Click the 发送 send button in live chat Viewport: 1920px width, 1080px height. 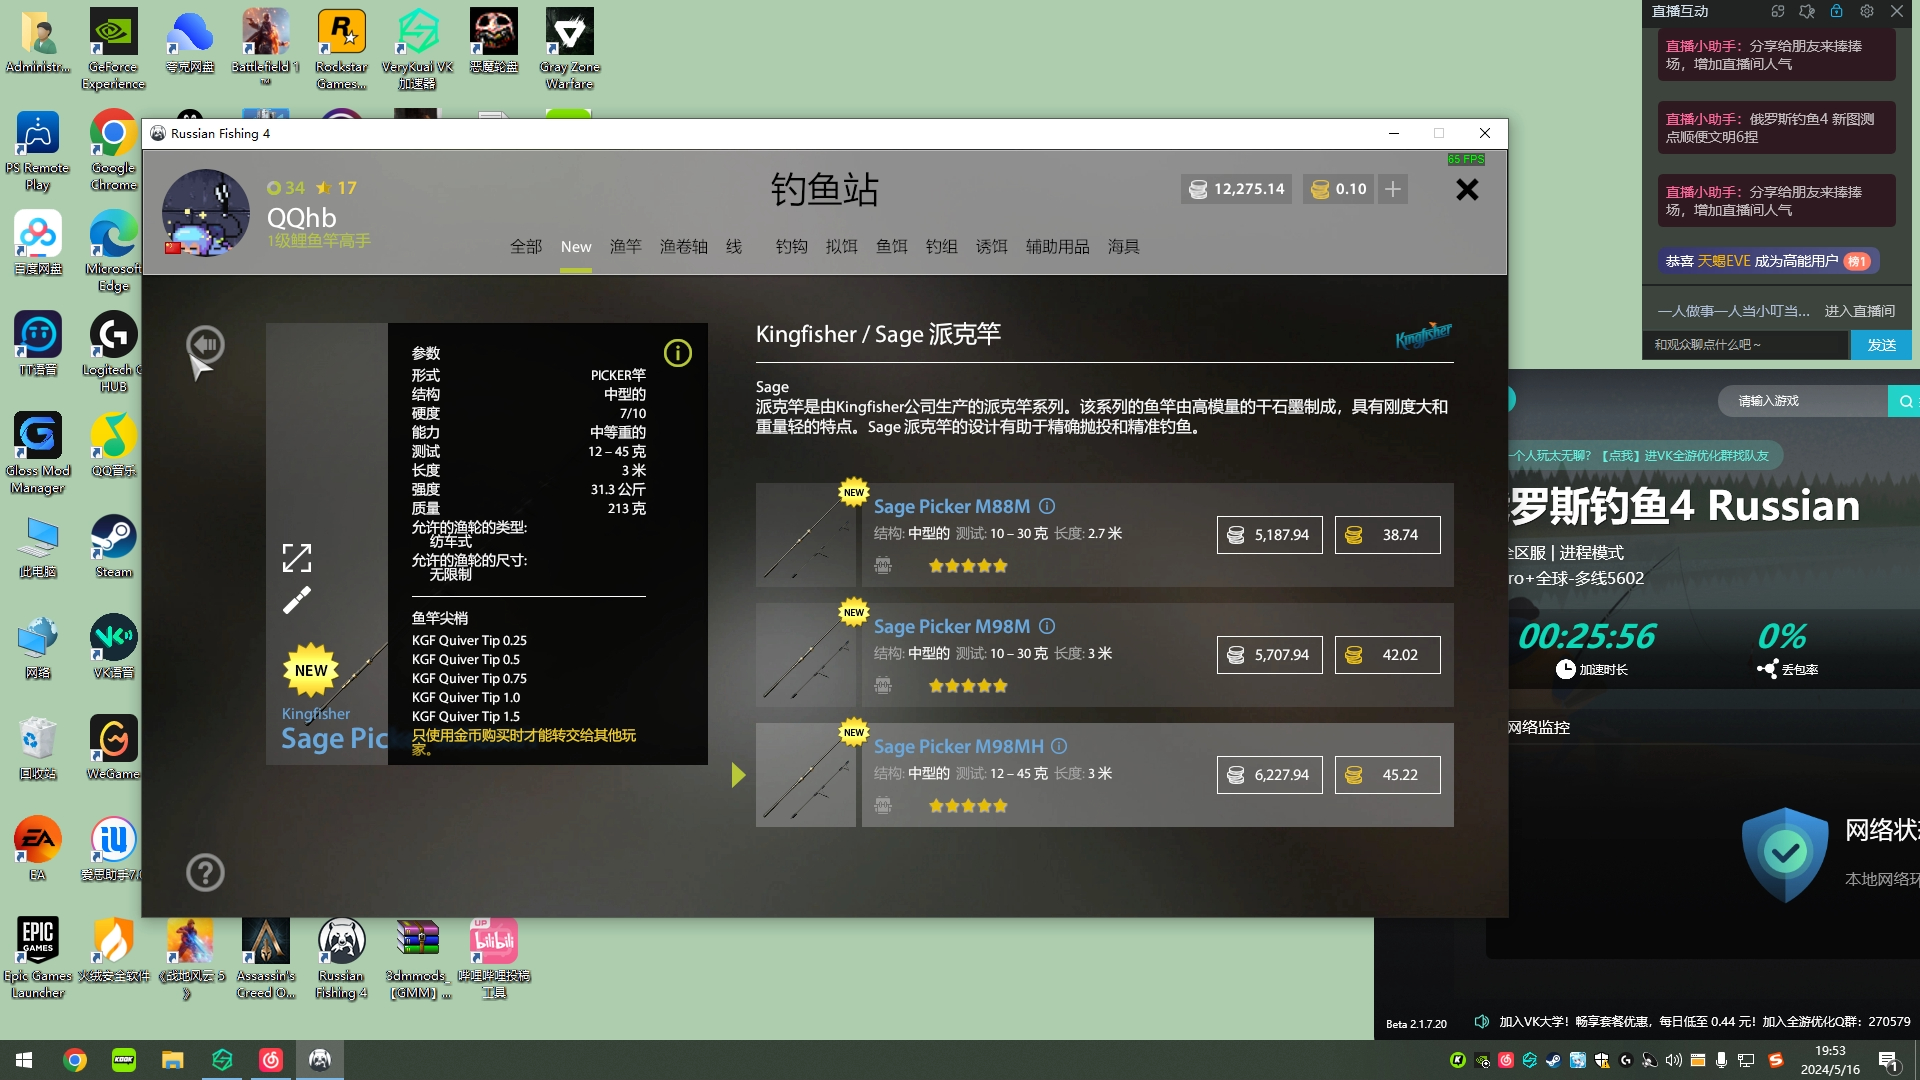pos(1881,345)
